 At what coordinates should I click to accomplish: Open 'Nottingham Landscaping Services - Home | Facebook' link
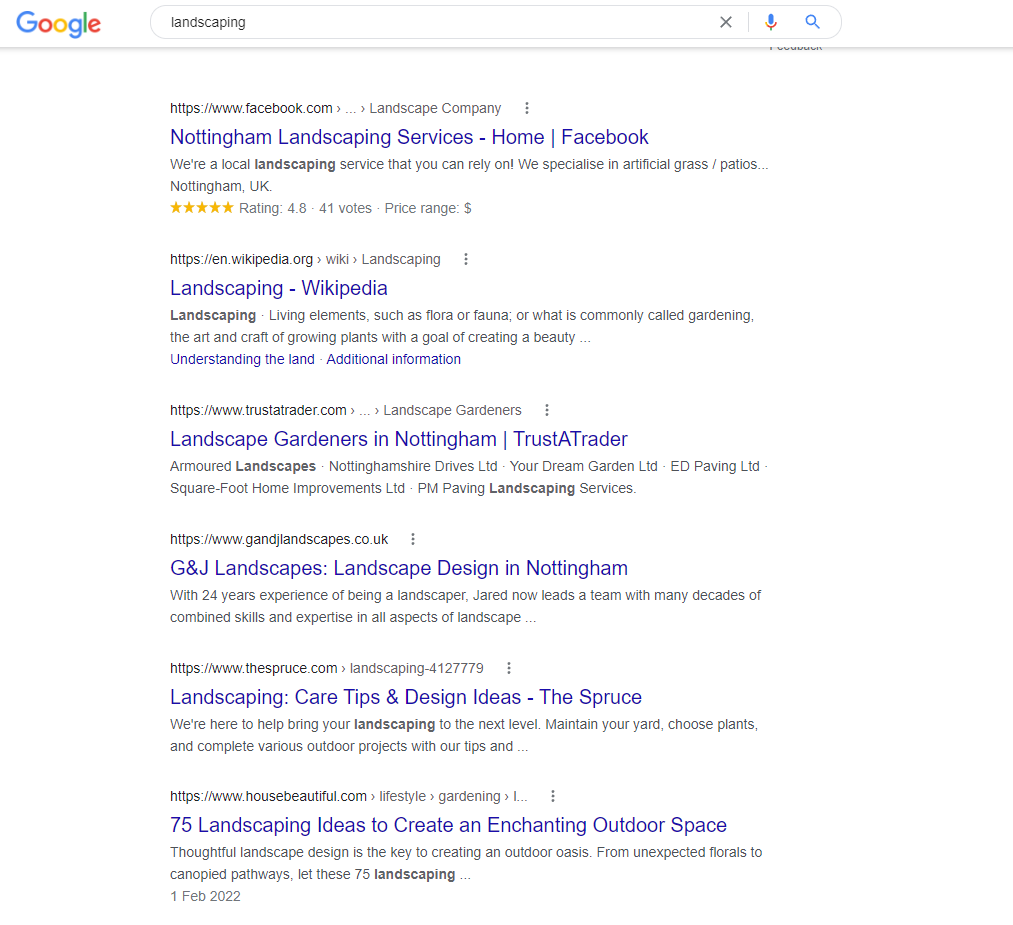point(409,137)
